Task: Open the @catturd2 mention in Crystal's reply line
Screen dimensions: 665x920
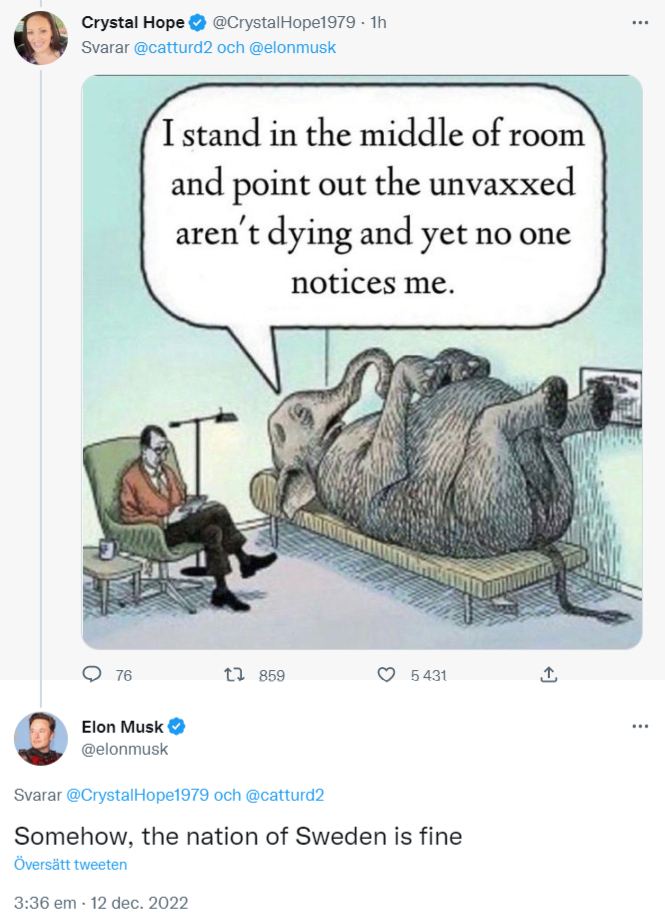Action: (170, 47)
